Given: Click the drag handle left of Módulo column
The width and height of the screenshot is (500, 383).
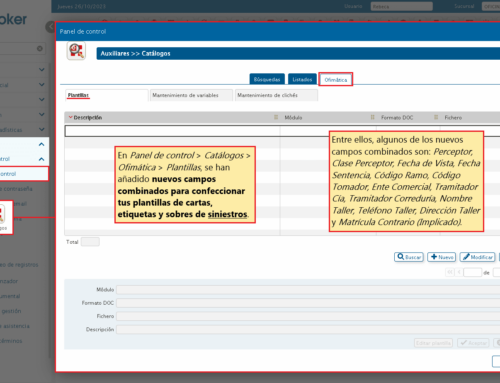Looking at the screenshot, I should point(276,117).
